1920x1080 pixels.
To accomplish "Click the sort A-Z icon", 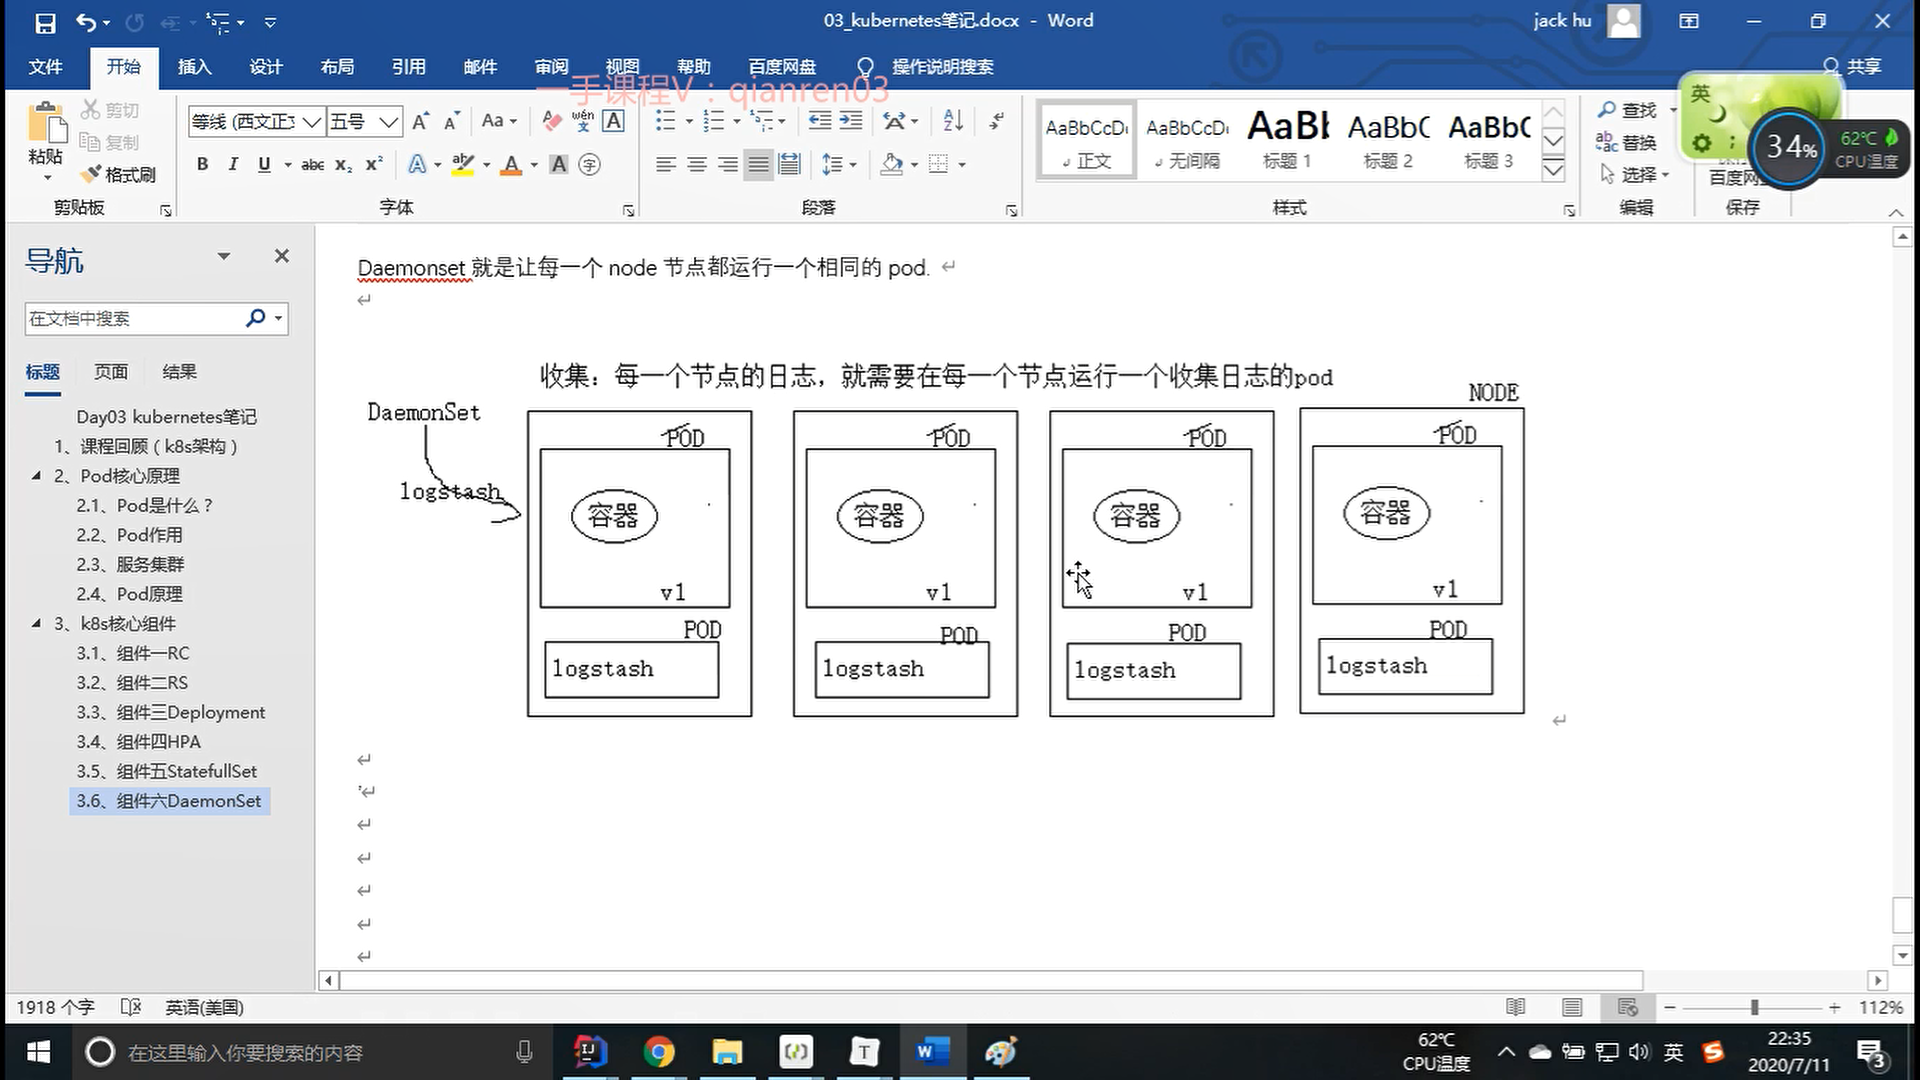I will 953,121.
